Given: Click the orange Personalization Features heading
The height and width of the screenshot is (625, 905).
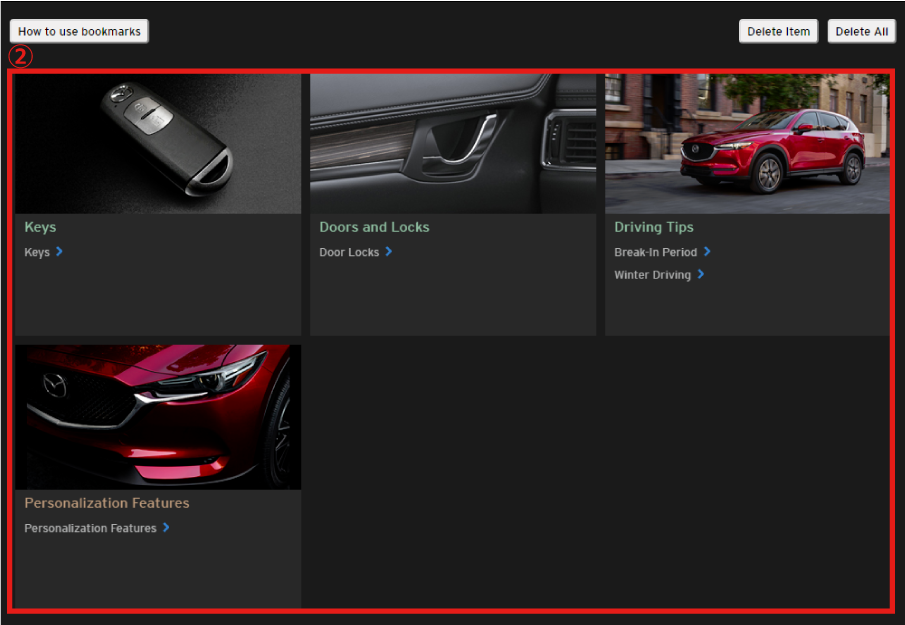Looking at the screenshot, I should [107, 503].
